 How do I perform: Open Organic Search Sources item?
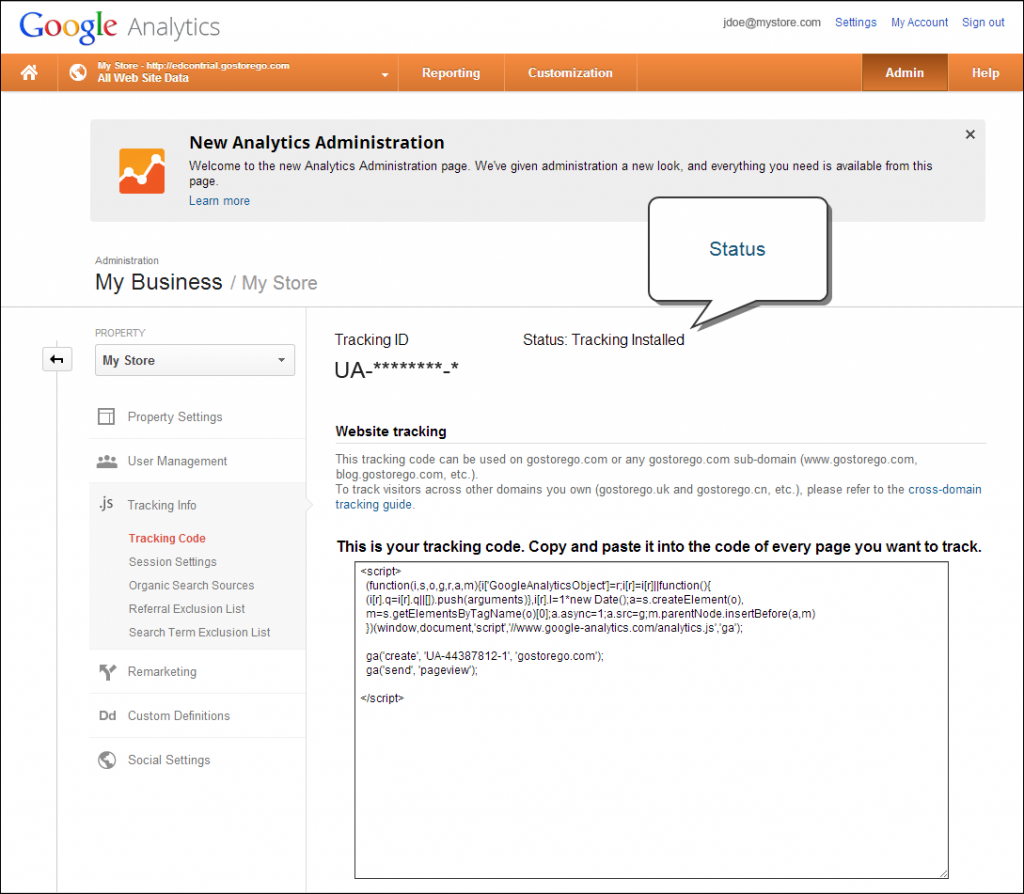click(191, 585)
